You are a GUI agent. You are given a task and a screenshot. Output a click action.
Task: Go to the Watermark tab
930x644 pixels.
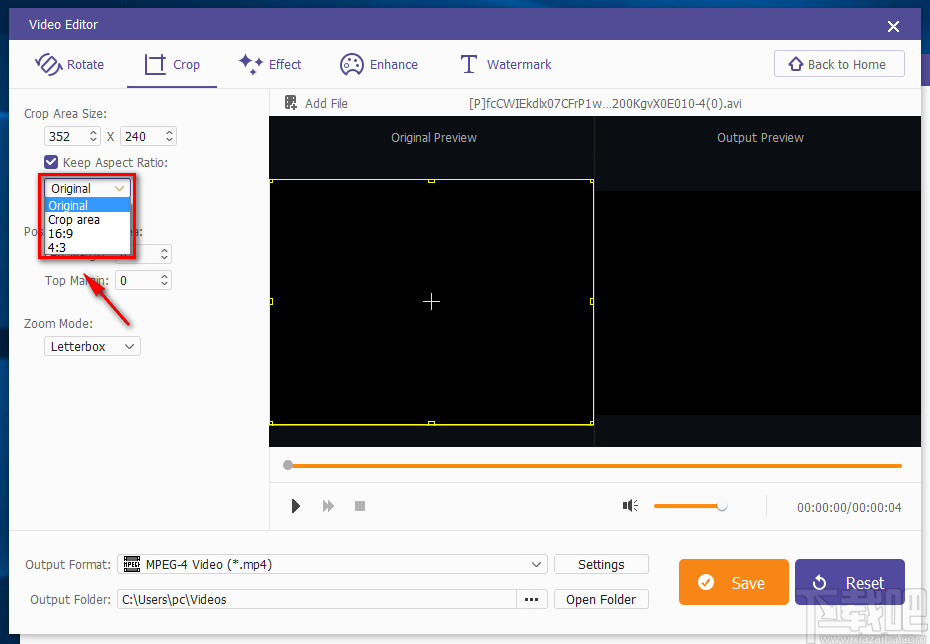tap(505, 64)
